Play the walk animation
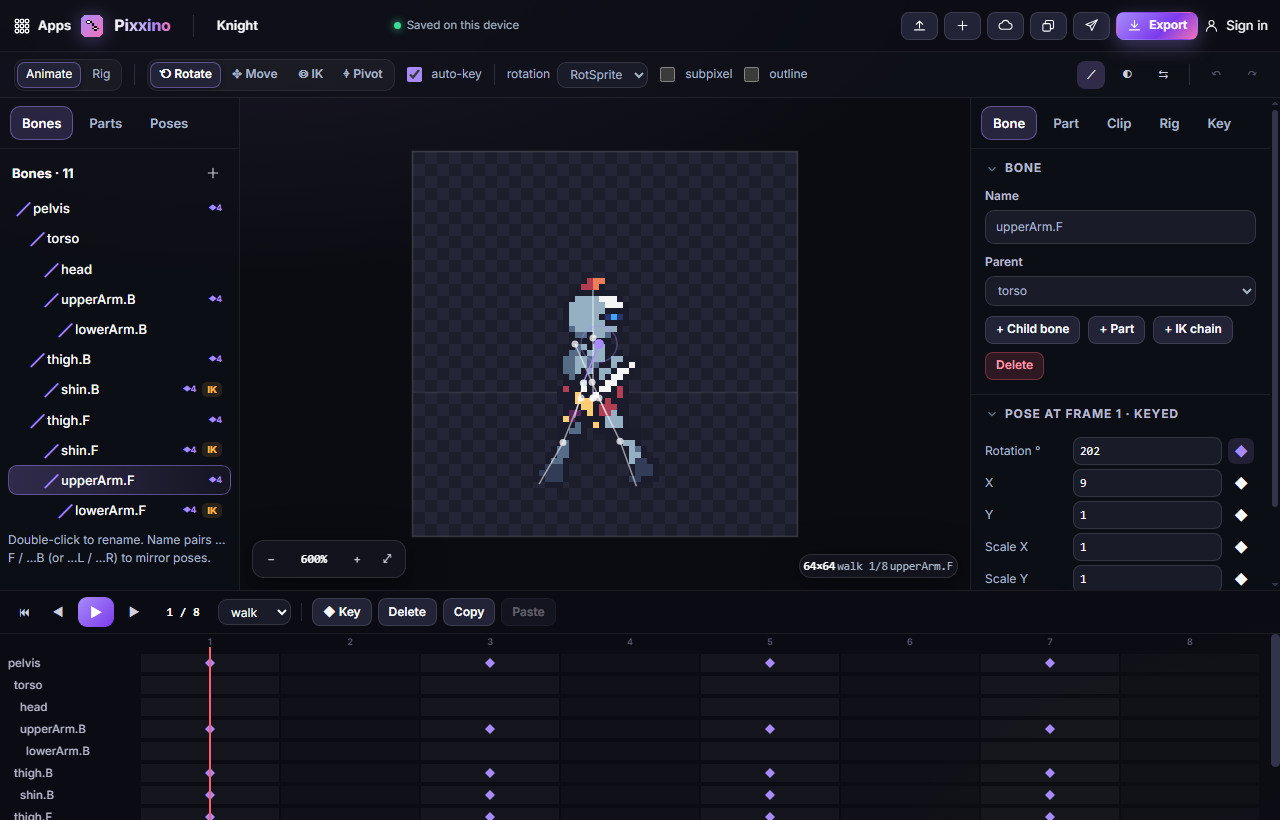This screenshot has width=1280, height=820. tap(96, 612)
